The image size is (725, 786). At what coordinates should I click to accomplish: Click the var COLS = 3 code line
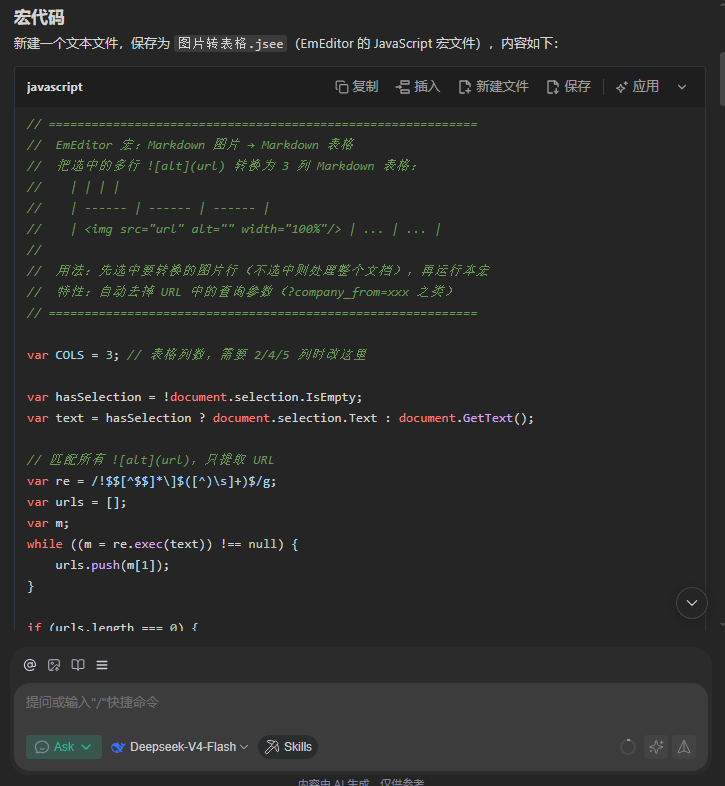(x=197, y=355)
